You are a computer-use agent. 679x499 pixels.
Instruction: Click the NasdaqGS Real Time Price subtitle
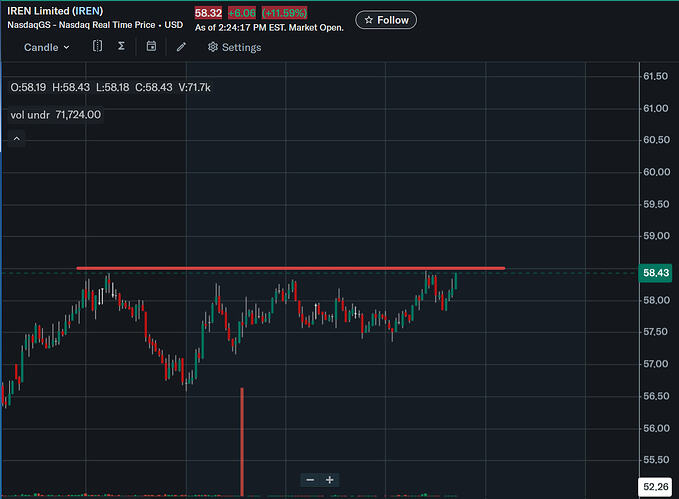point(95,25)
